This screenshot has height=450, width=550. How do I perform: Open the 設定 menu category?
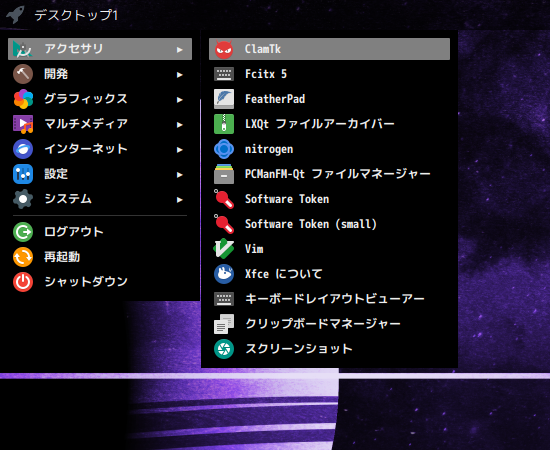point(100,174)
